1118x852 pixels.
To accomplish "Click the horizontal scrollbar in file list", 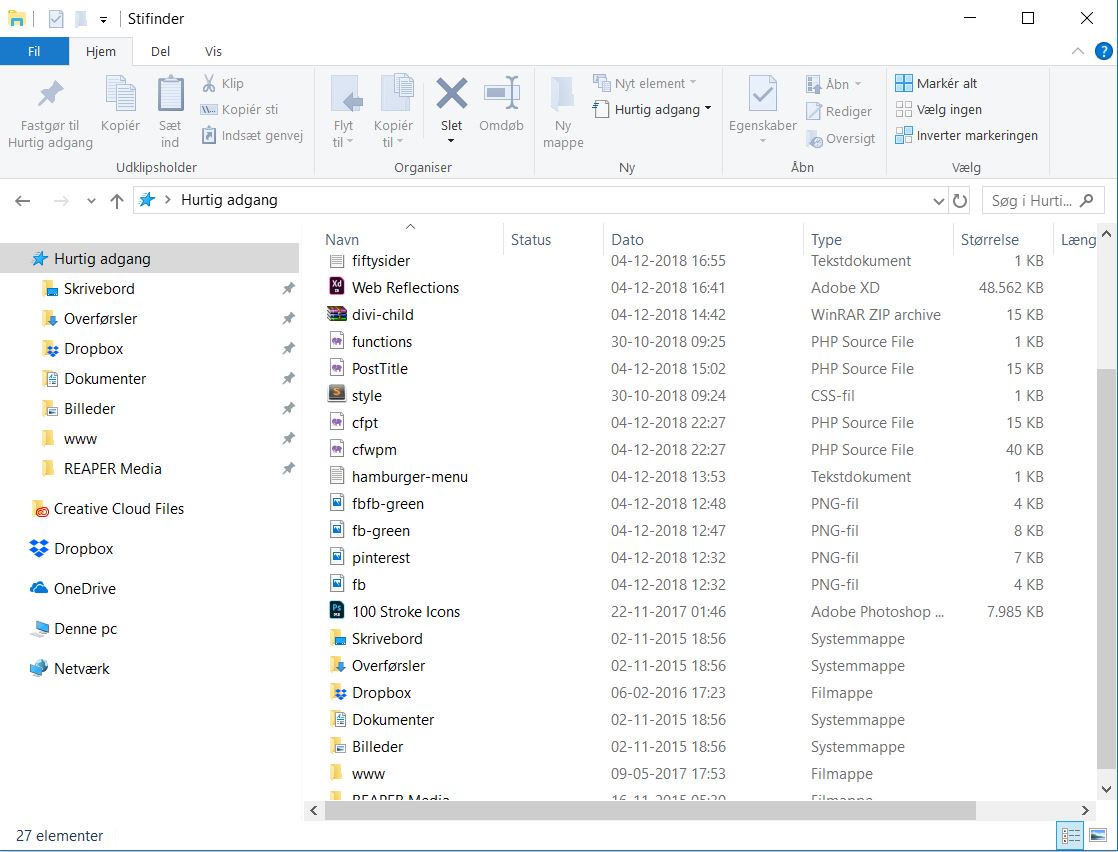I will coord(650,810).
